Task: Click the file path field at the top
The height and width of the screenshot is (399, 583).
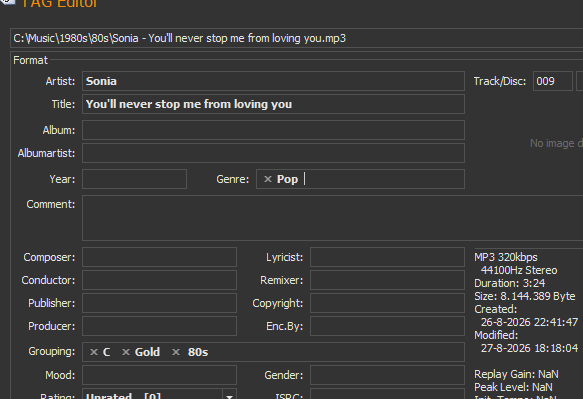Action: 296,38
